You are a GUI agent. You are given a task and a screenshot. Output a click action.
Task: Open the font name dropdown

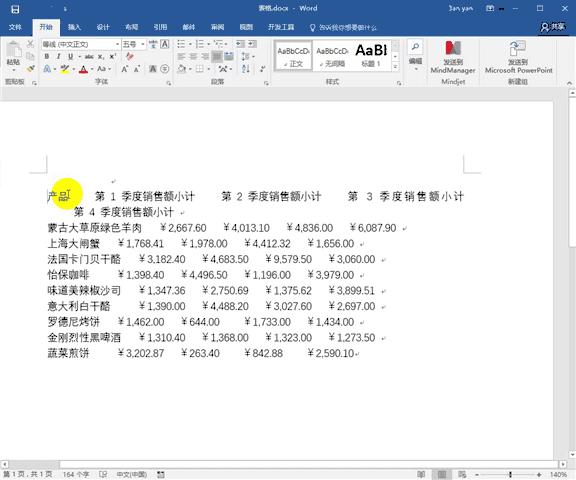(117, 44)
